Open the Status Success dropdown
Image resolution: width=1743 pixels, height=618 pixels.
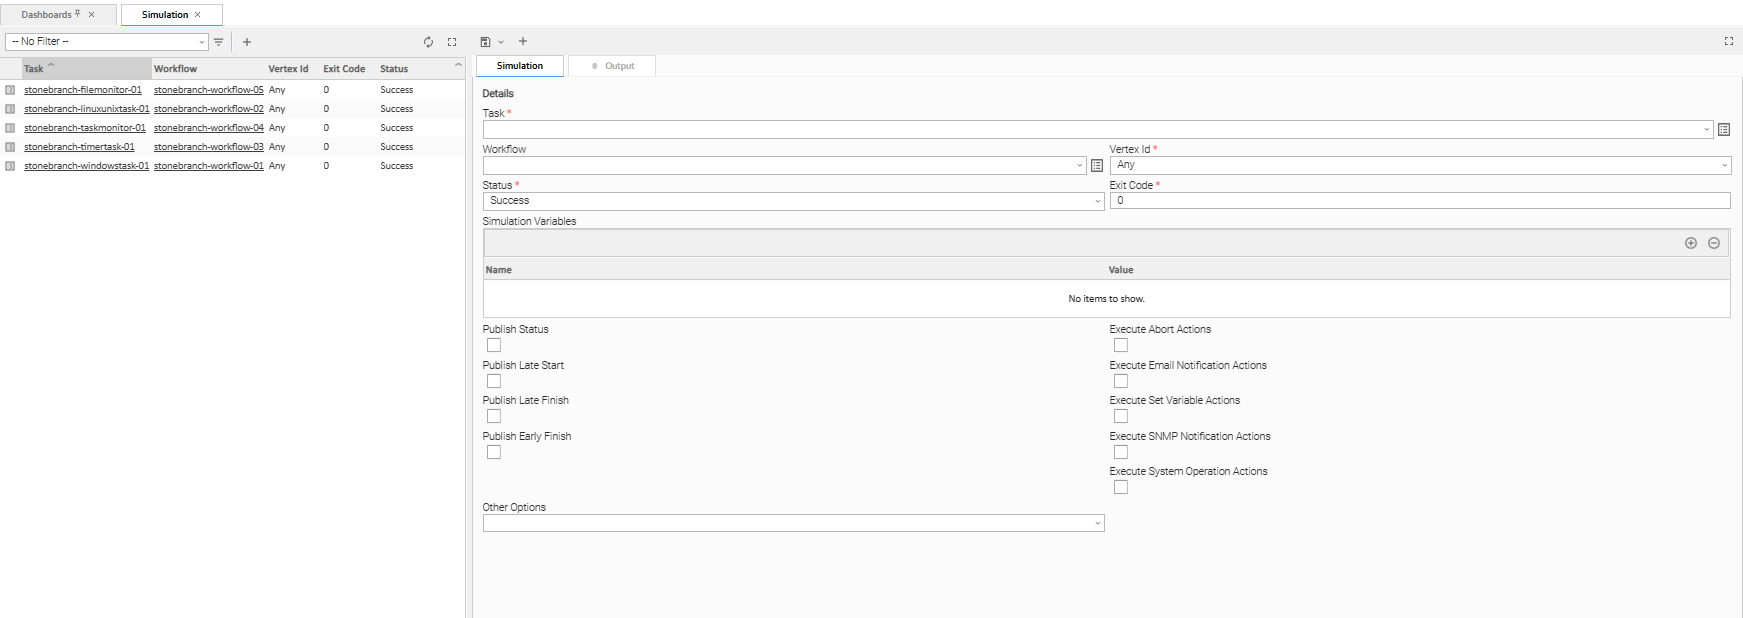point(793,201)
